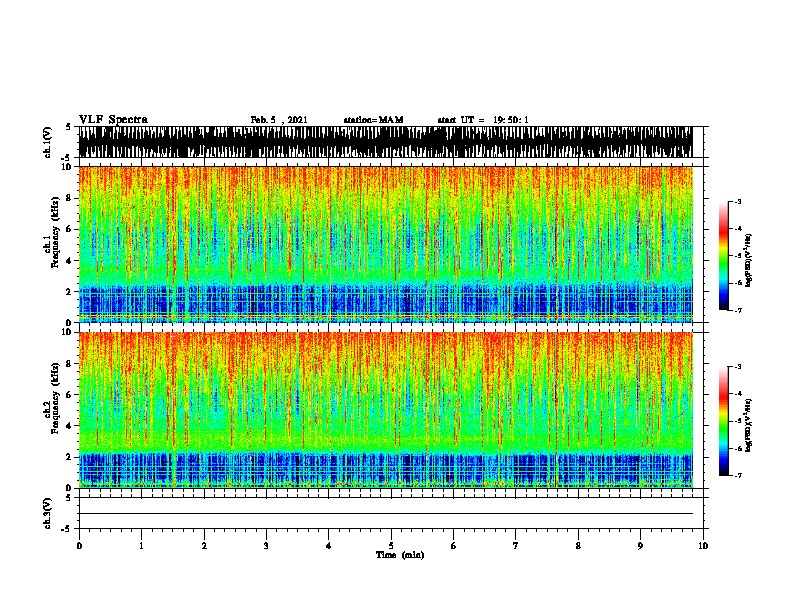Click the '8' kHz tick on ch.1 spectrogram
The height and width of the screenshot is (612, 792).
(70, 198)
